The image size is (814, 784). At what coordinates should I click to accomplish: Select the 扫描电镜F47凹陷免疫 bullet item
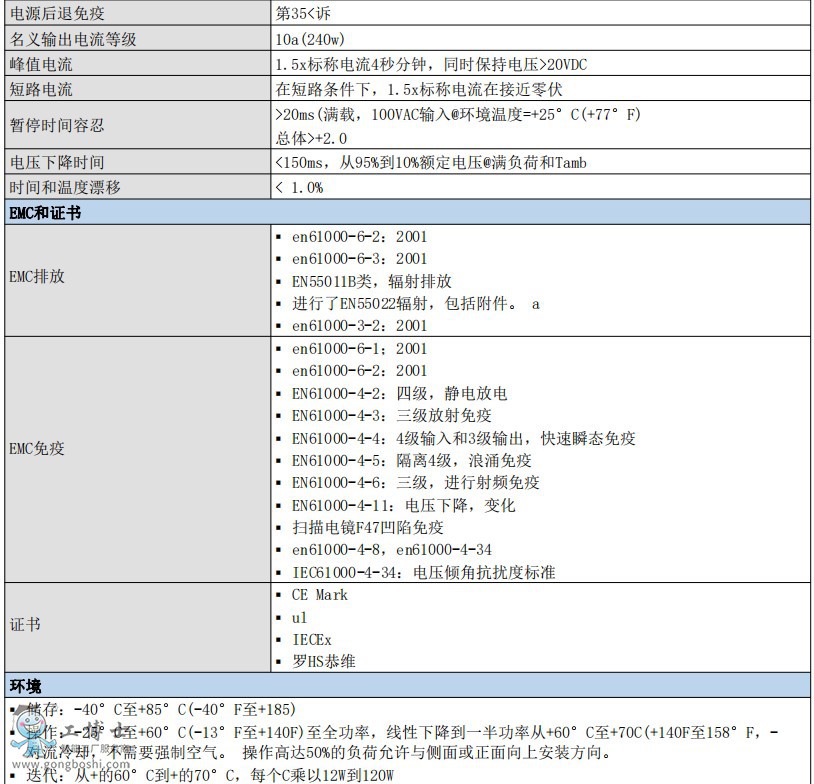point(367,527)
